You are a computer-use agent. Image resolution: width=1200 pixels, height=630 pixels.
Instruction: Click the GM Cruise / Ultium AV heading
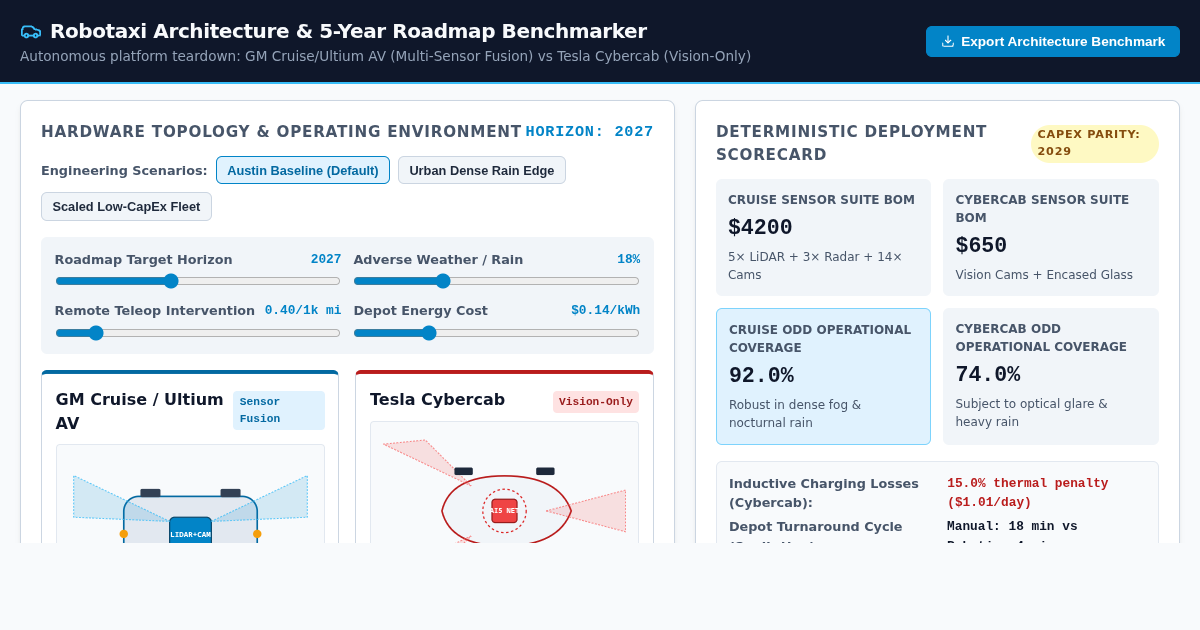pos(140,411)
